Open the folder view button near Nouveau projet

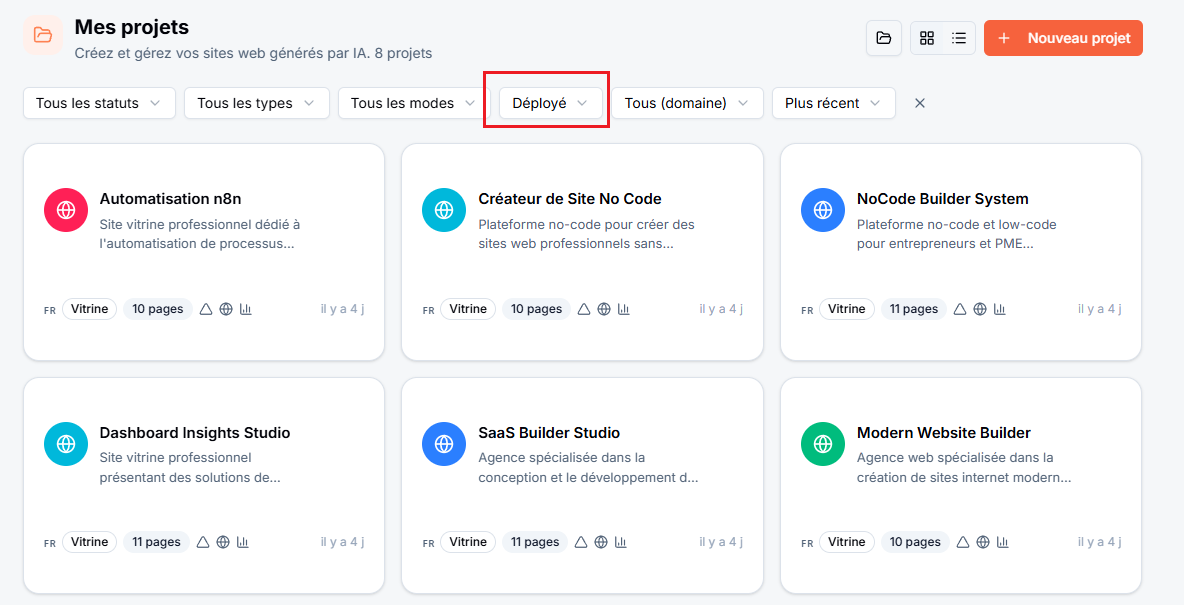coord(883,38)
